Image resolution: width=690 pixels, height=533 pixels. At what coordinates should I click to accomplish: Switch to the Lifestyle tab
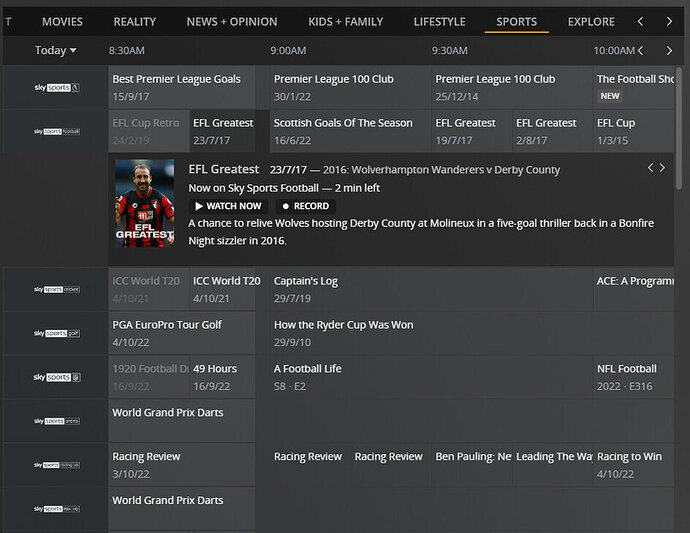click(440, 22)
